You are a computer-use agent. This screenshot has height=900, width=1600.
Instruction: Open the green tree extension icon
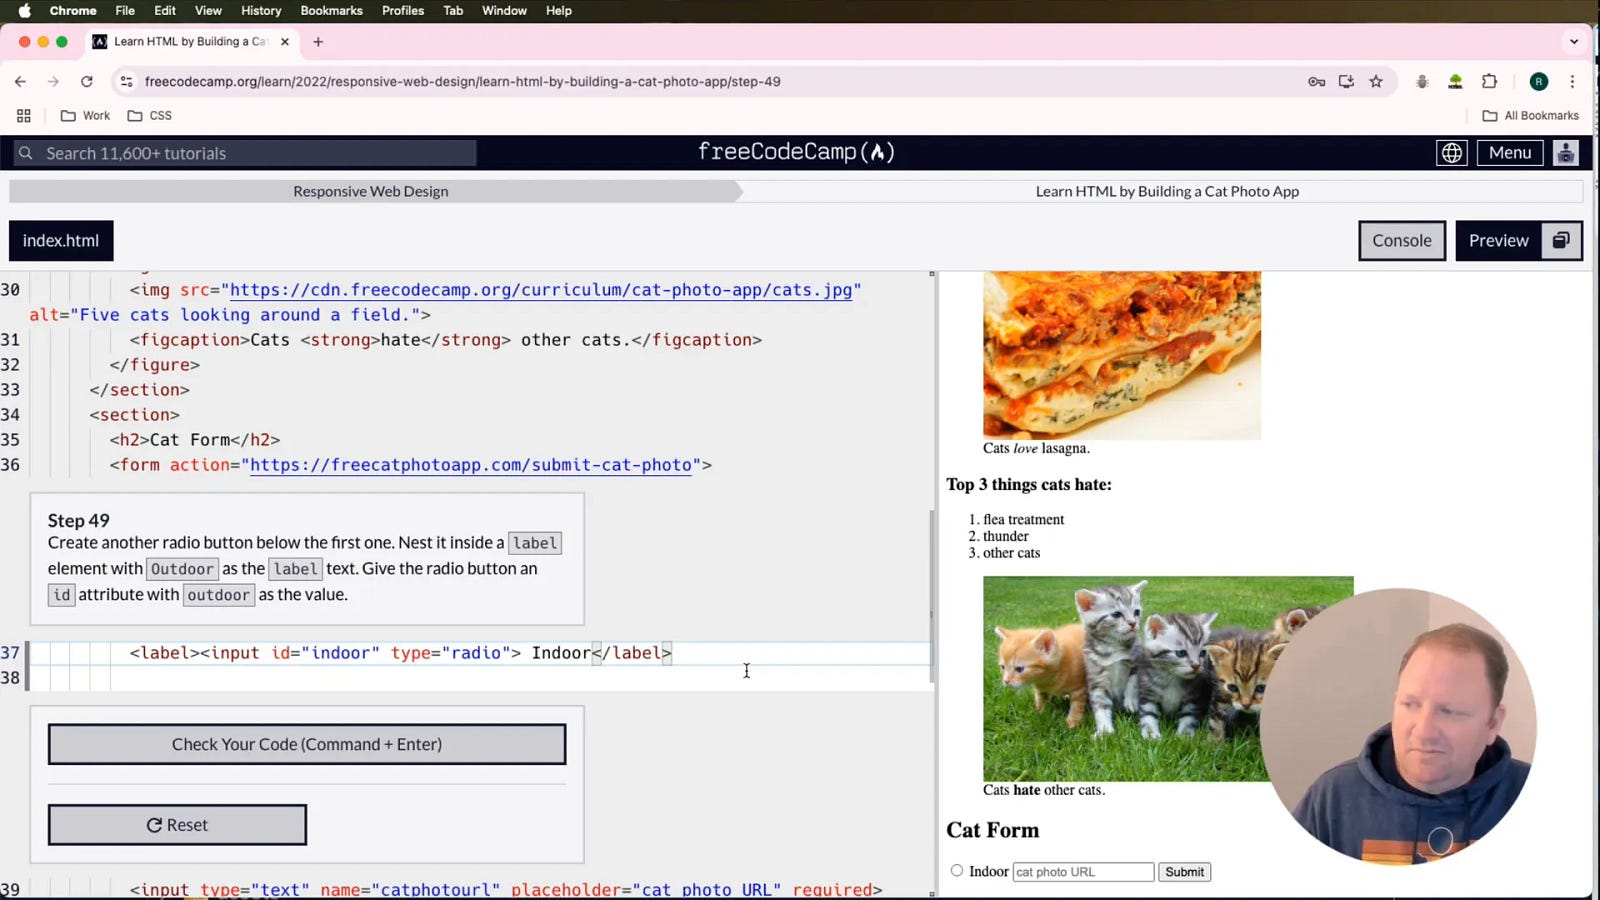pos(1455,82)
